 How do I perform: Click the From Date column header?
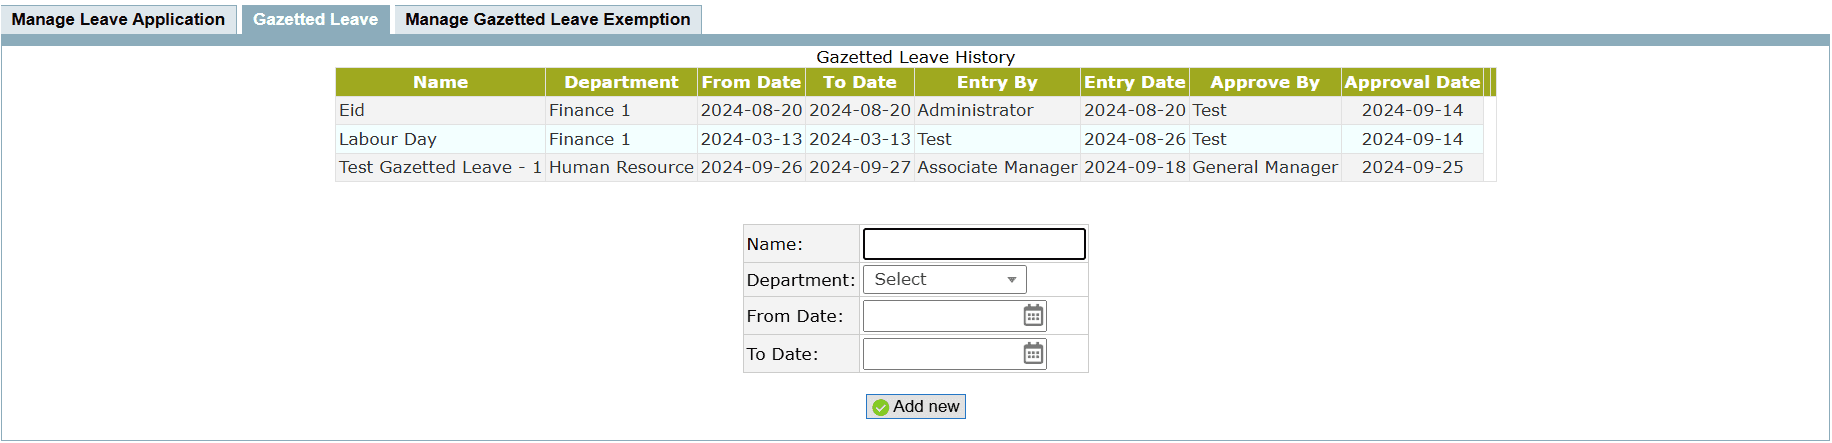click(751, 82)
